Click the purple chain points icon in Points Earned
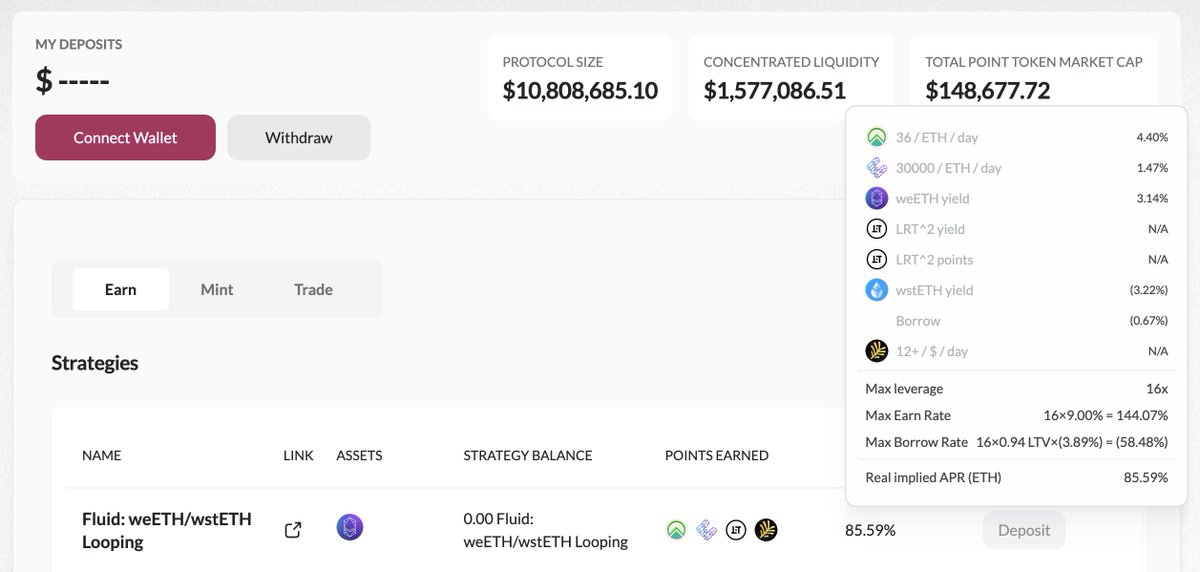This screenshot has width=1200, height=572. tap(706, 530)
